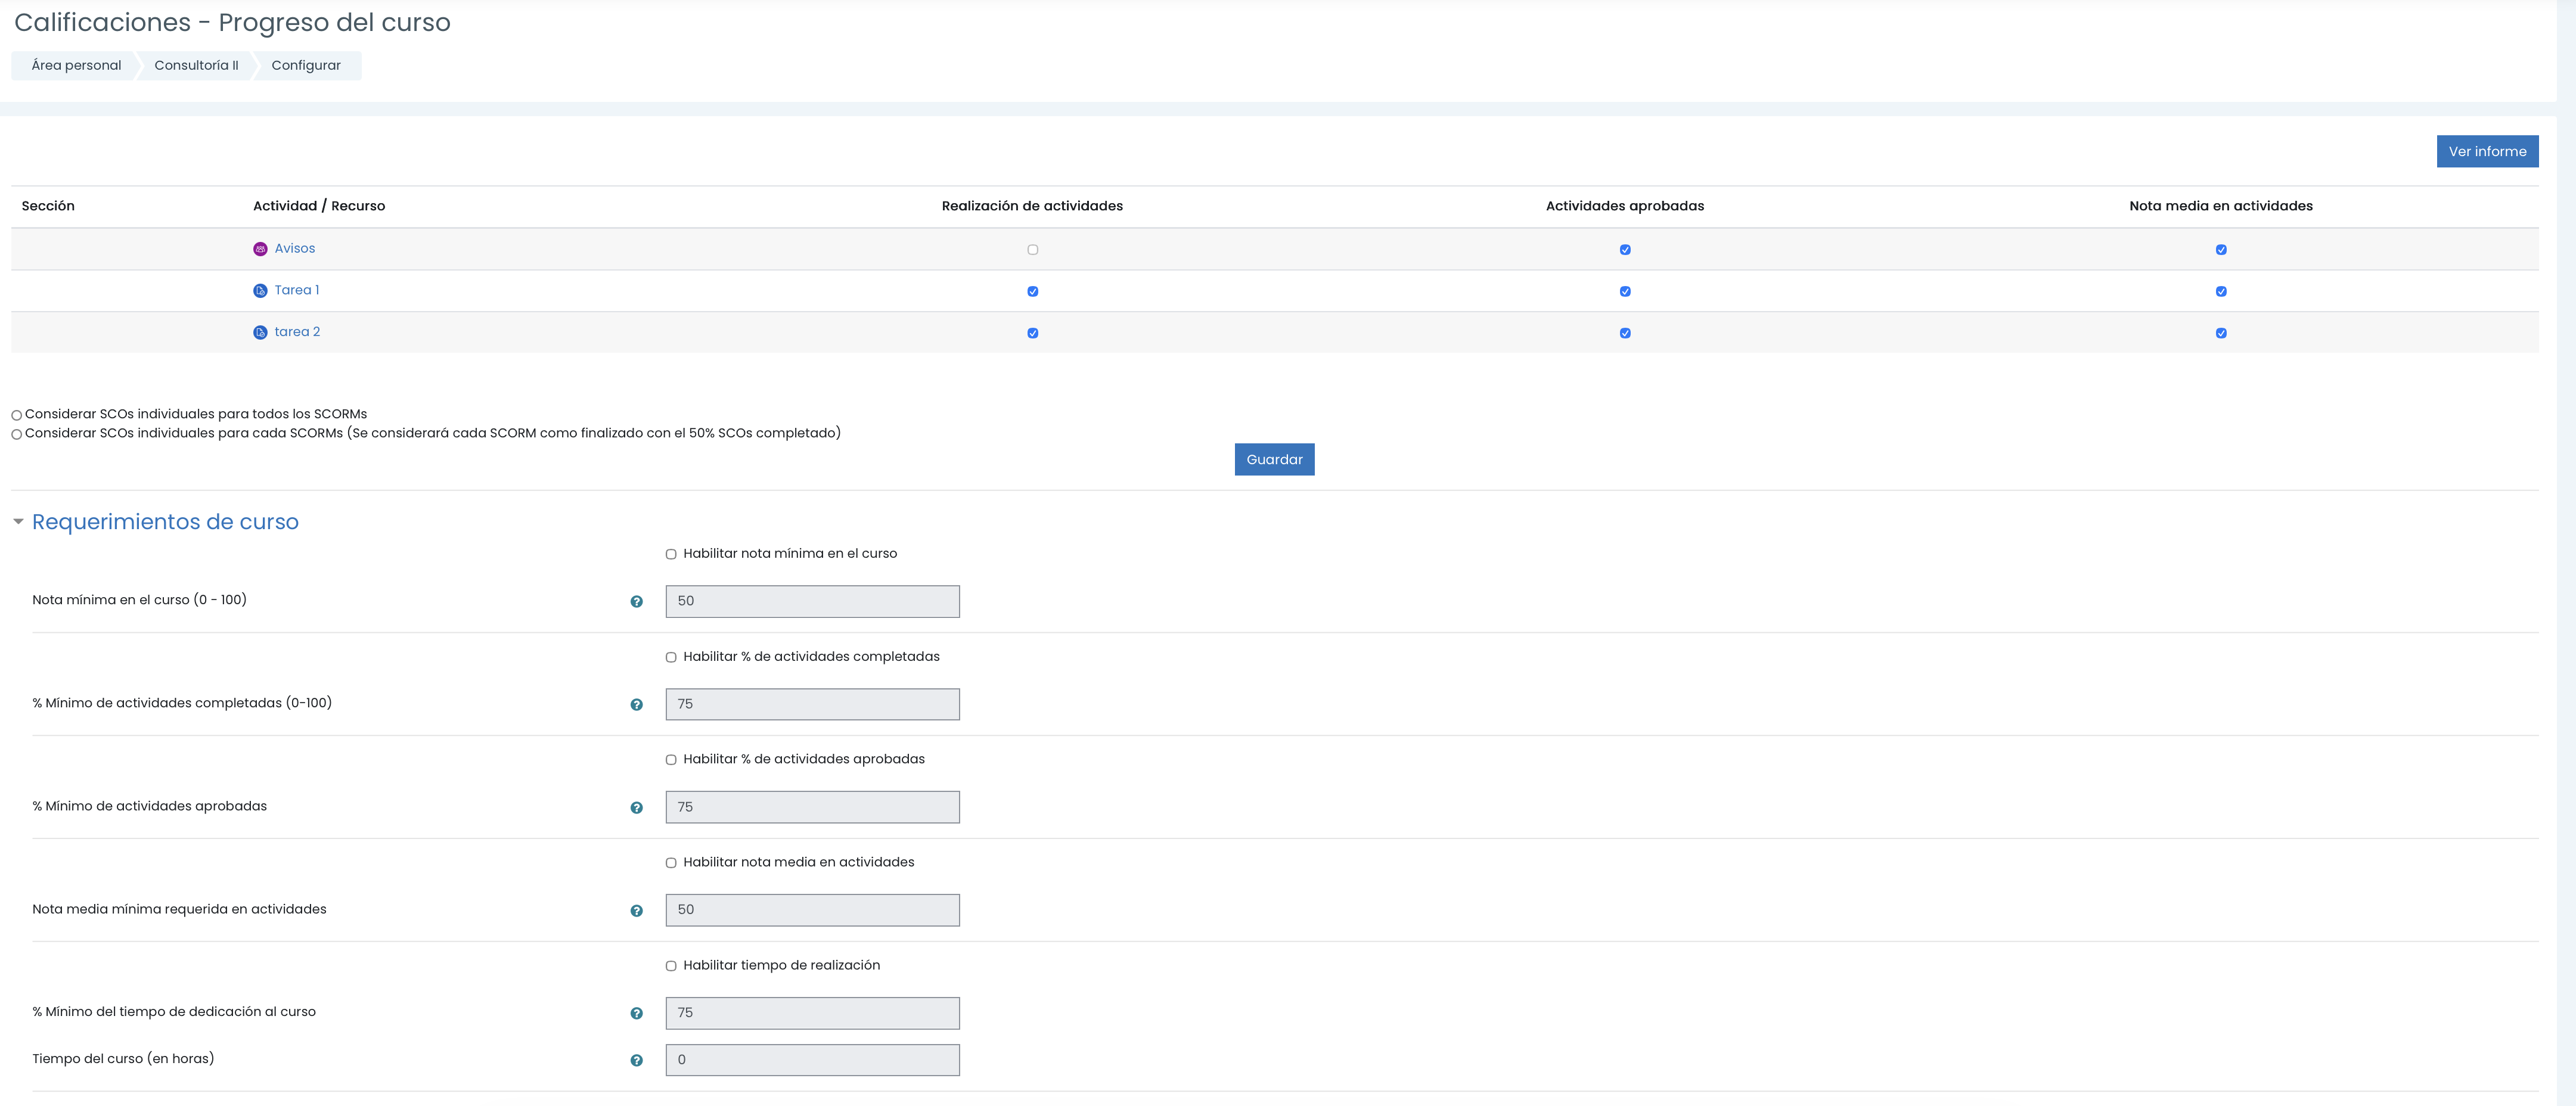Open help for mínimo de actividades completadas
The height and width of the screenshot is (1106, 2576).
click(x=636, y=705)
